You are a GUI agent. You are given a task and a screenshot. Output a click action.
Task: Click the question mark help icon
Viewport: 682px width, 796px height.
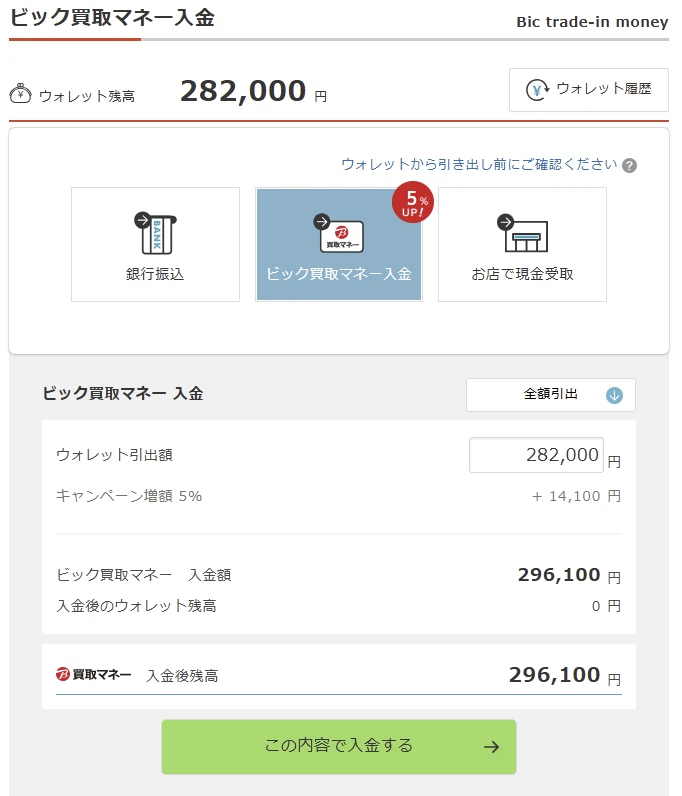coord(629,165)
